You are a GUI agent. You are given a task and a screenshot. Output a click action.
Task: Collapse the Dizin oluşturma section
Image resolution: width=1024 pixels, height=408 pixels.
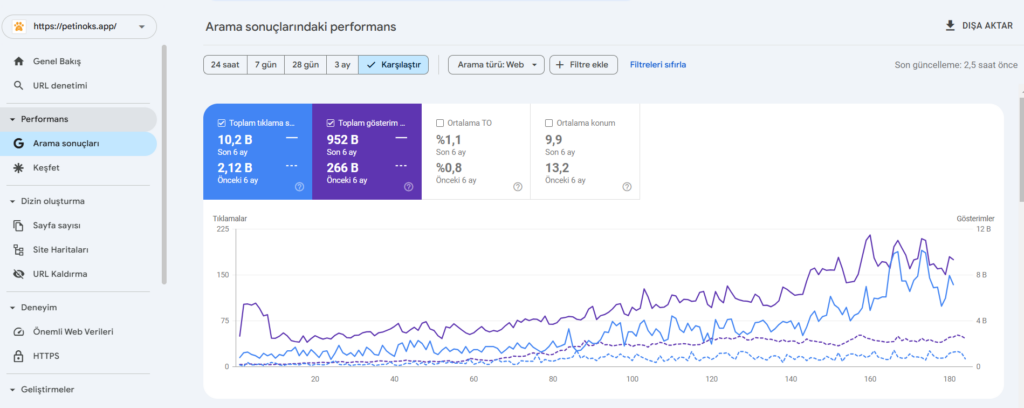pos(12,201)
